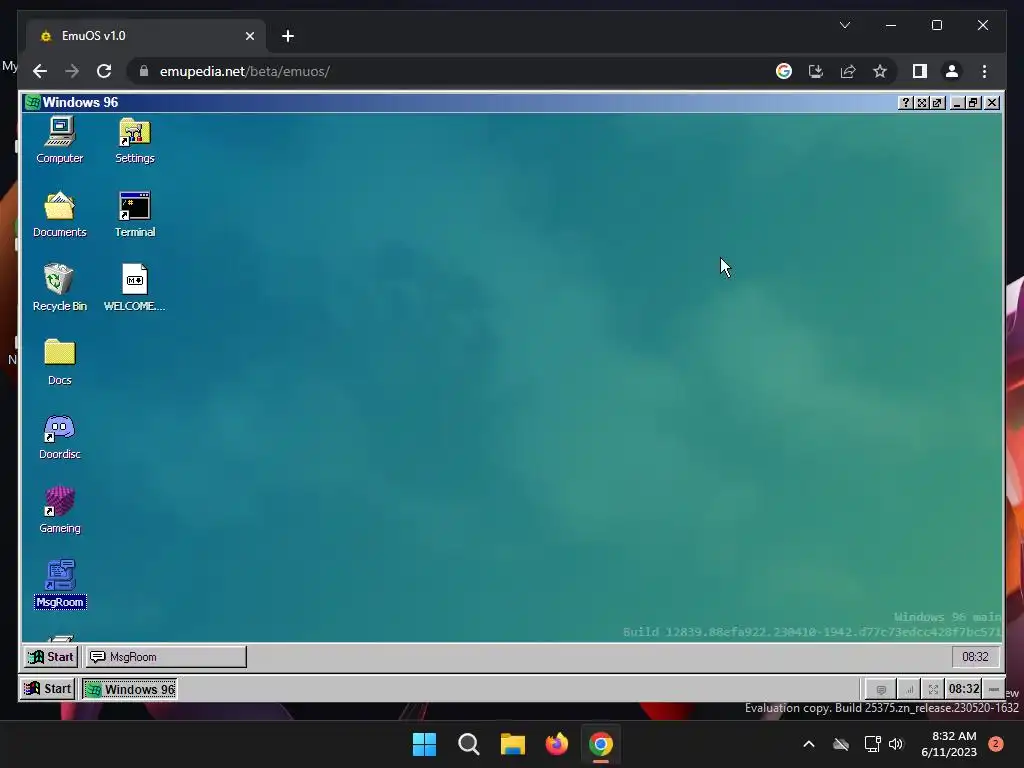Bookmark this page with star icon
Screen dimensions: 1024x768
click(x=880, y=71)
